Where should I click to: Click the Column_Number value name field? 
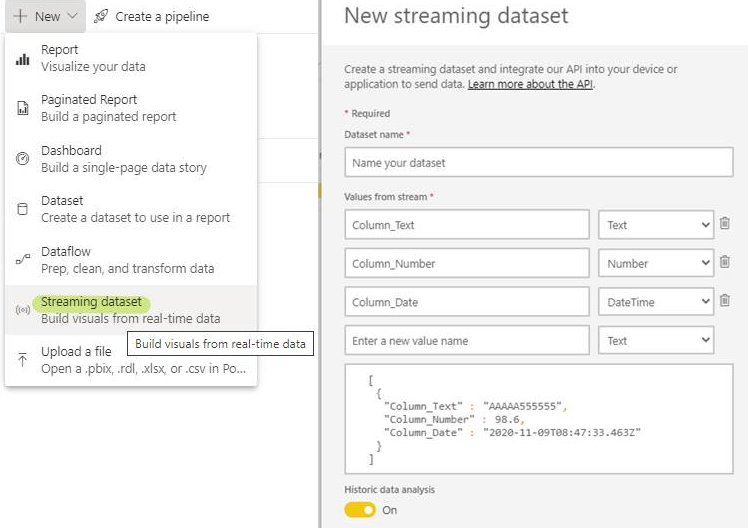(467, 263)
